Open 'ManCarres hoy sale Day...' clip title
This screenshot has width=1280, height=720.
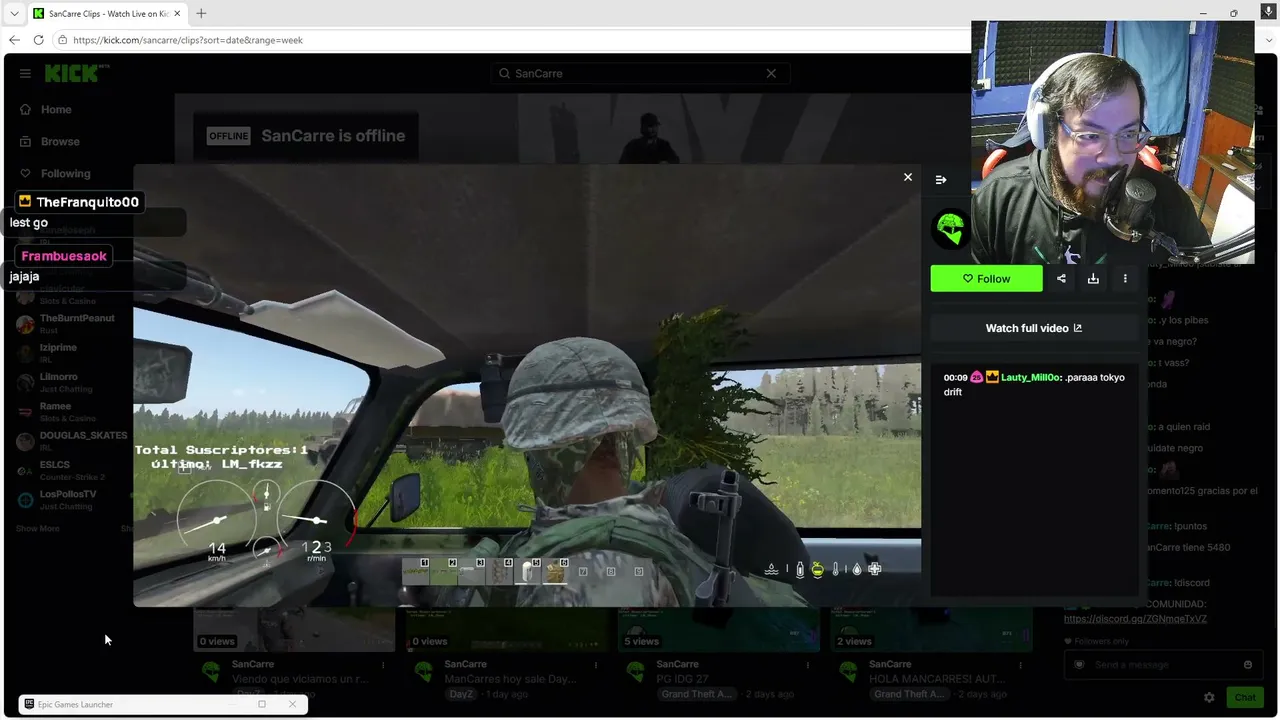coord(510,679)
